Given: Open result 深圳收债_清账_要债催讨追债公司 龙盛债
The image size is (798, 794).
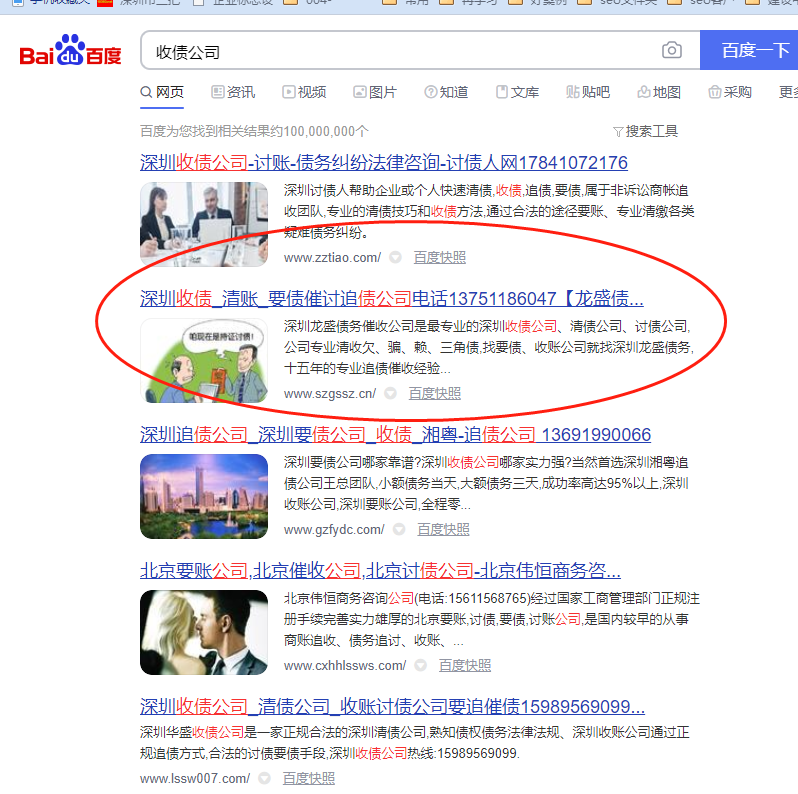Looking at the screenshot, I should 391,299.
